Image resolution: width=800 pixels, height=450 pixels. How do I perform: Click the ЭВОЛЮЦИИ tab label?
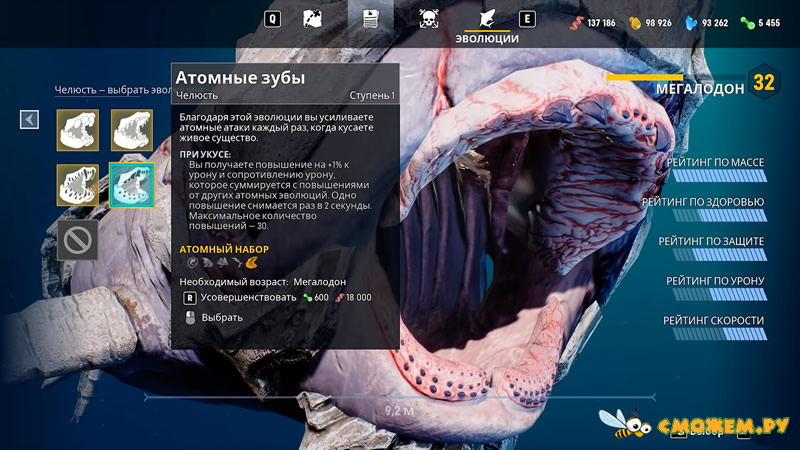coord(487,39)
